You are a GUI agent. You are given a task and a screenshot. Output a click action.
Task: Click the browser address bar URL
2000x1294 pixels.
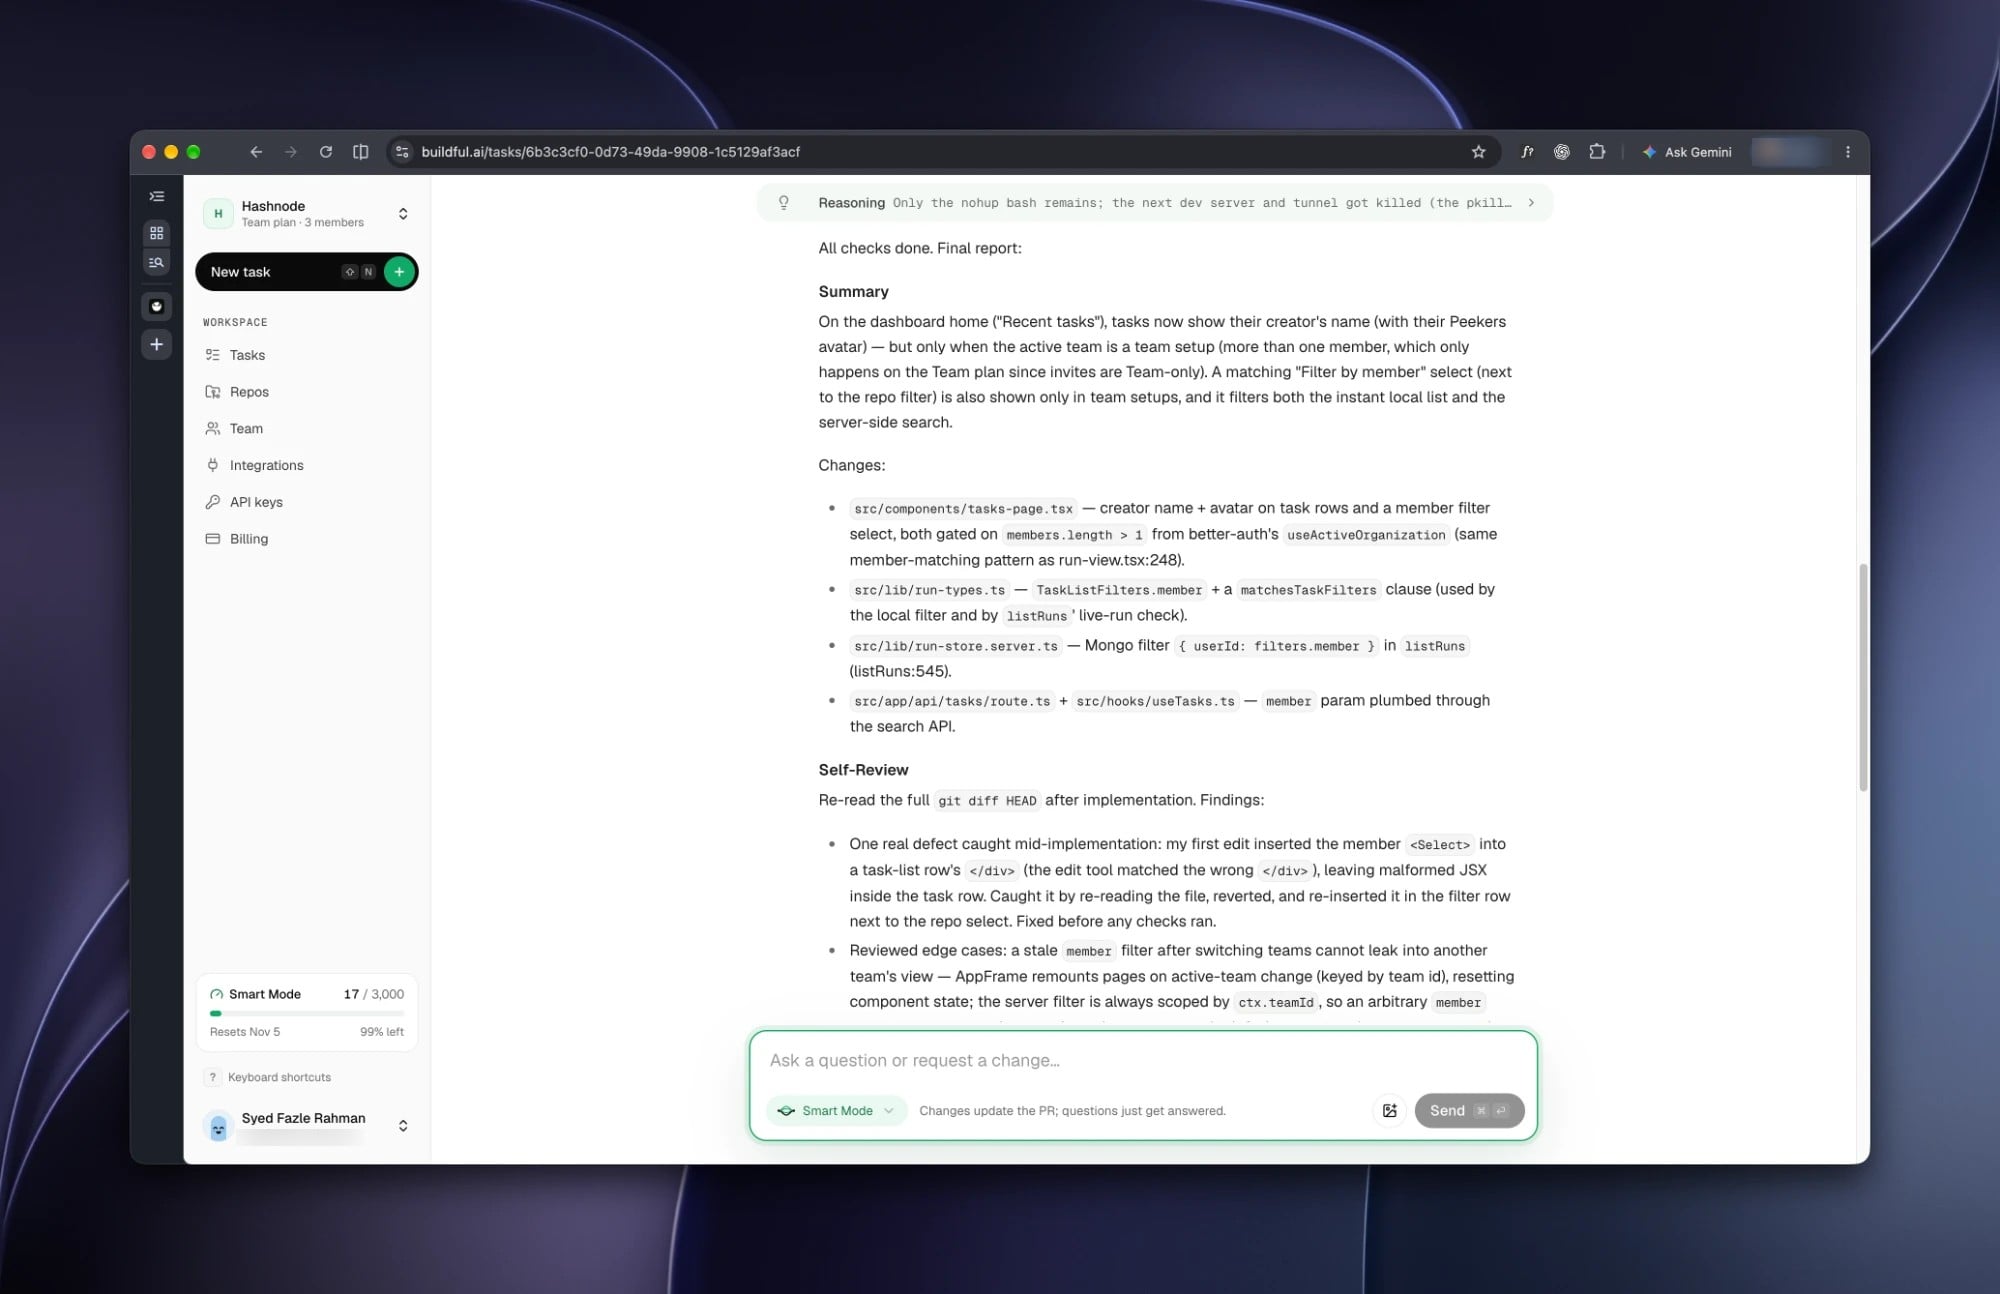610,152
